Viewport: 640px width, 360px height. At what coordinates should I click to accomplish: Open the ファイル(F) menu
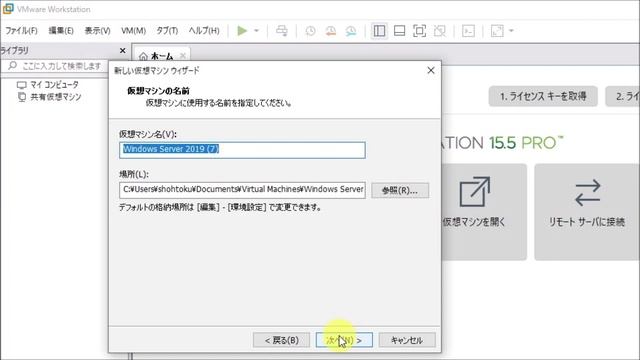21,31
